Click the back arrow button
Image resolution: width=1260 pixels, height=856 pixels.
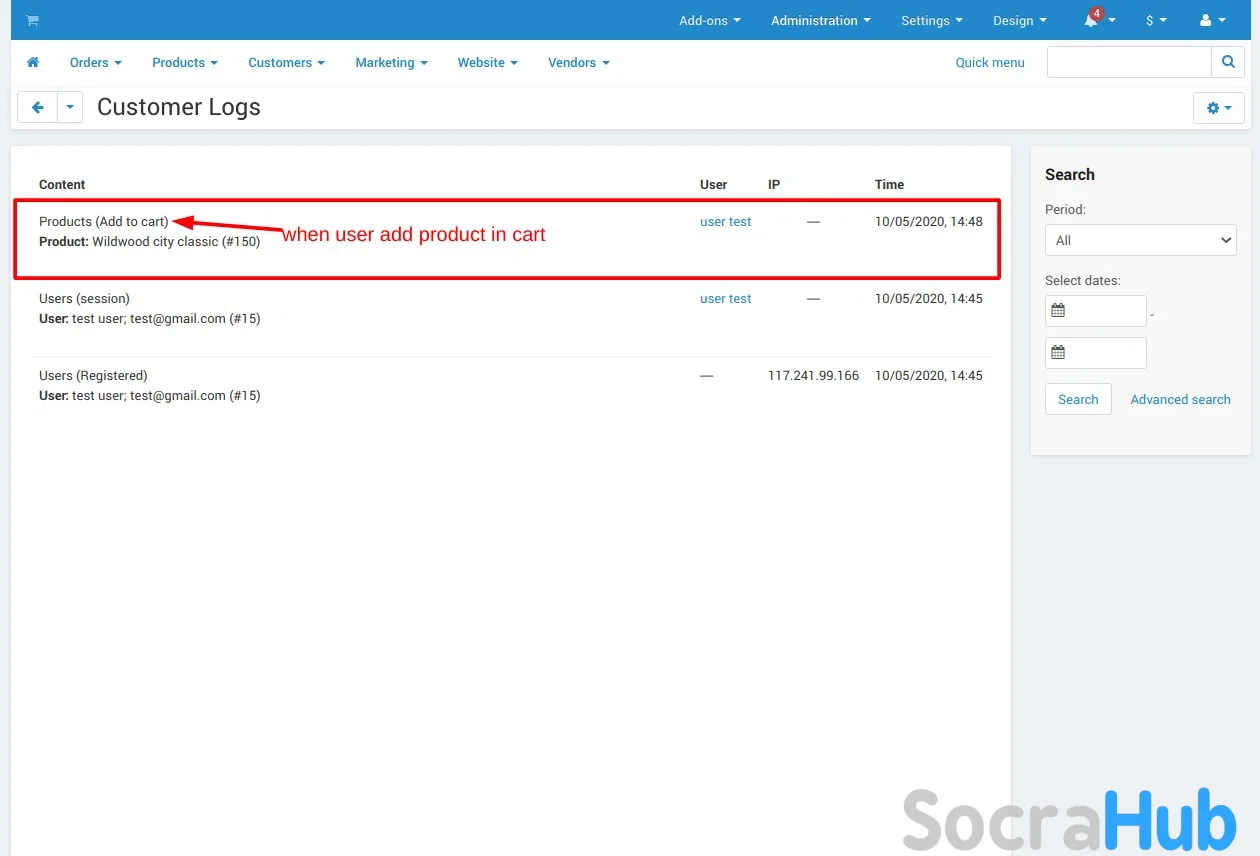pyautogui.click(x=37, y=107)
